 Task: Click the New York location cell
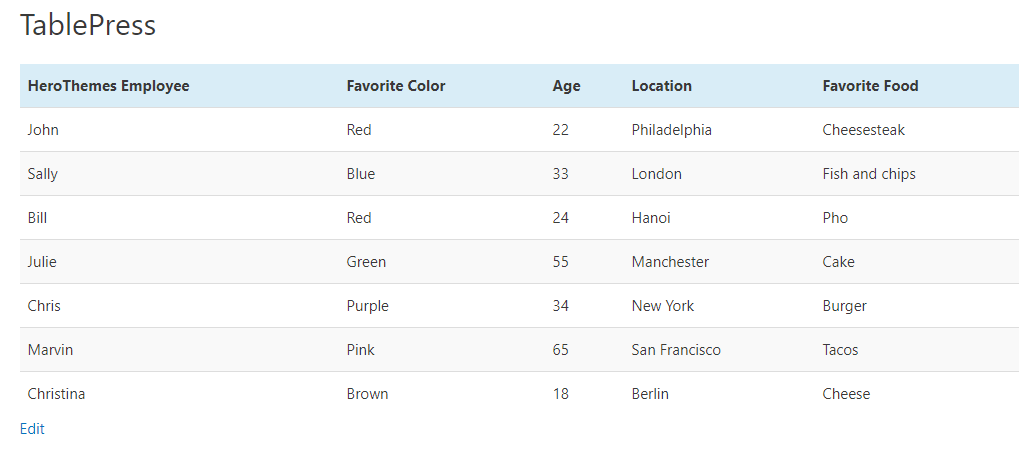tap(662, 306)
